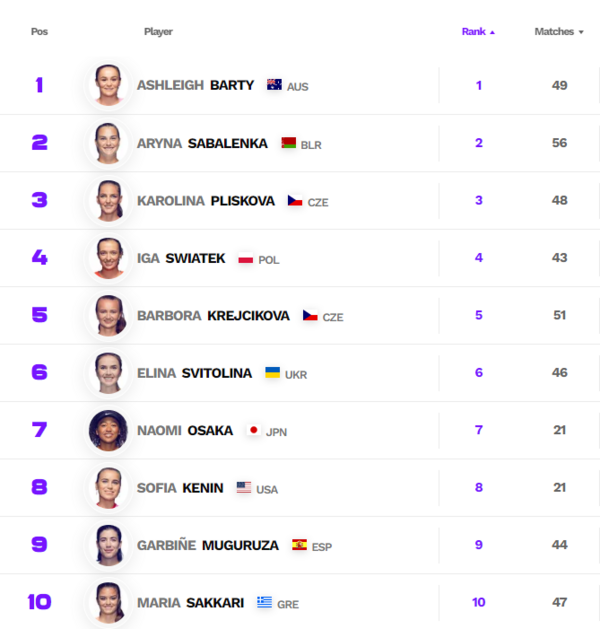The width and height of the screenshot is (600, 629).
Task: Click Elina Svitolina's profile photo
Action: click(108, 373)
